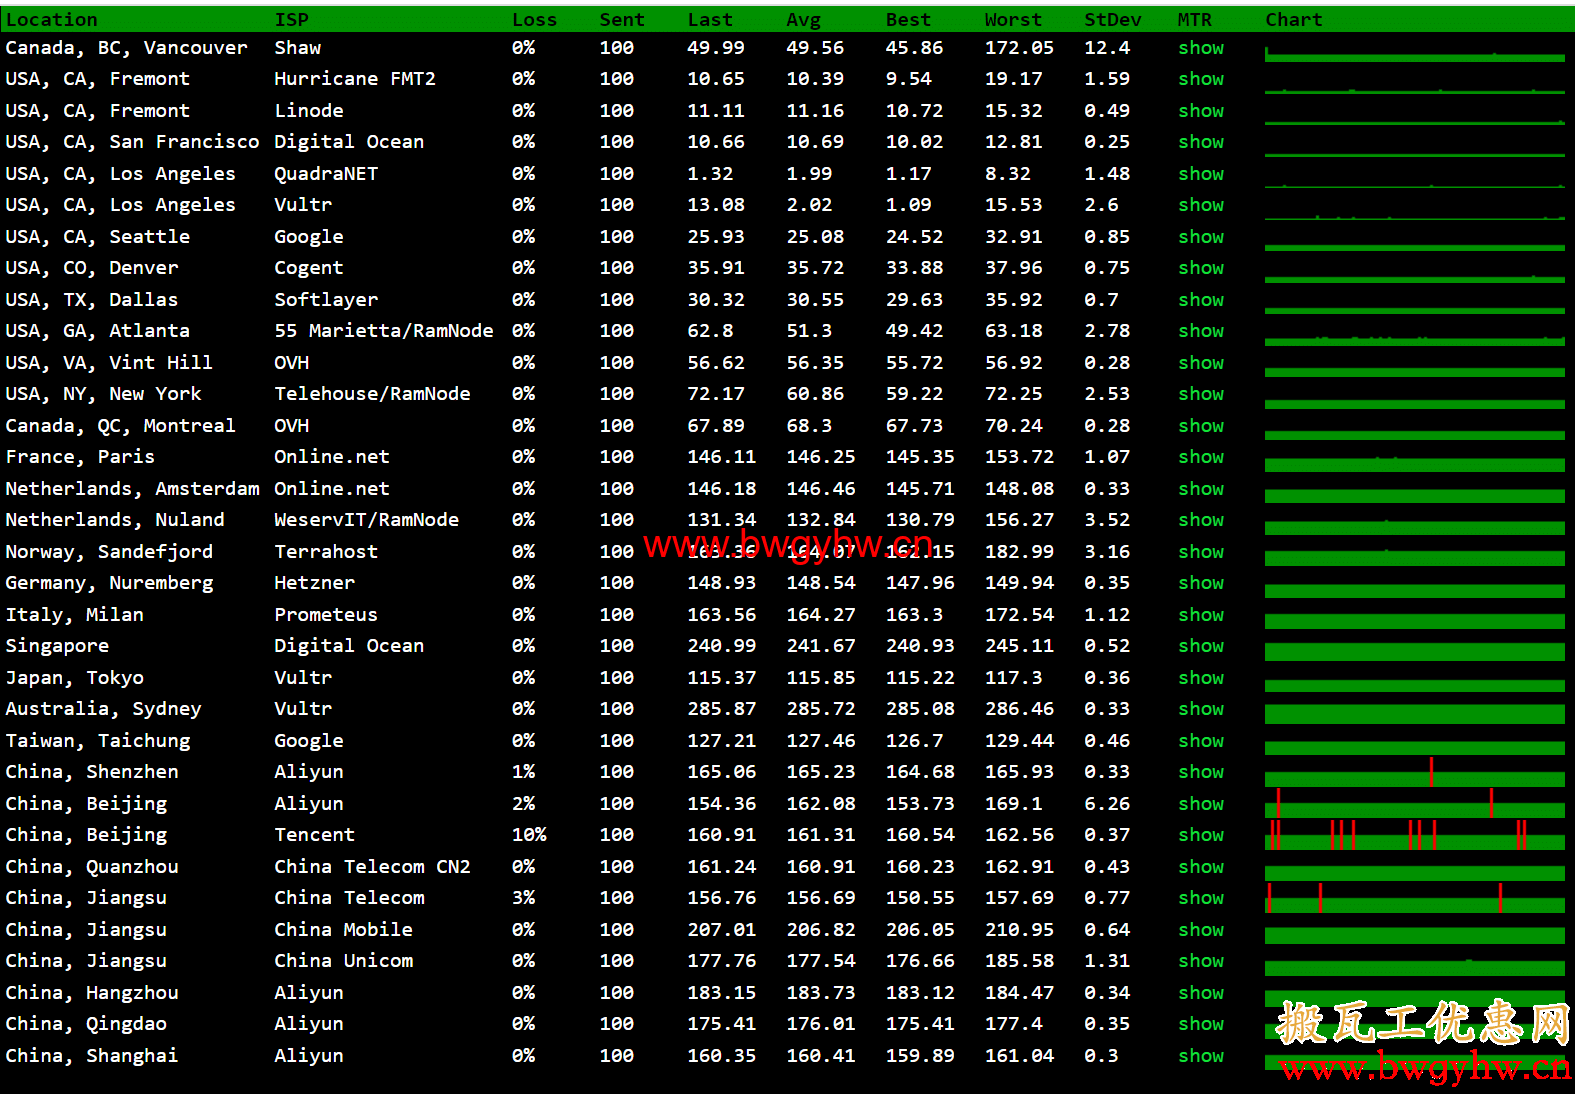The width and height of the screenshot is (1575, 1094).
Task: Open show link for Jiangsu China Mobile
Action: click(x=1201, y=930)
